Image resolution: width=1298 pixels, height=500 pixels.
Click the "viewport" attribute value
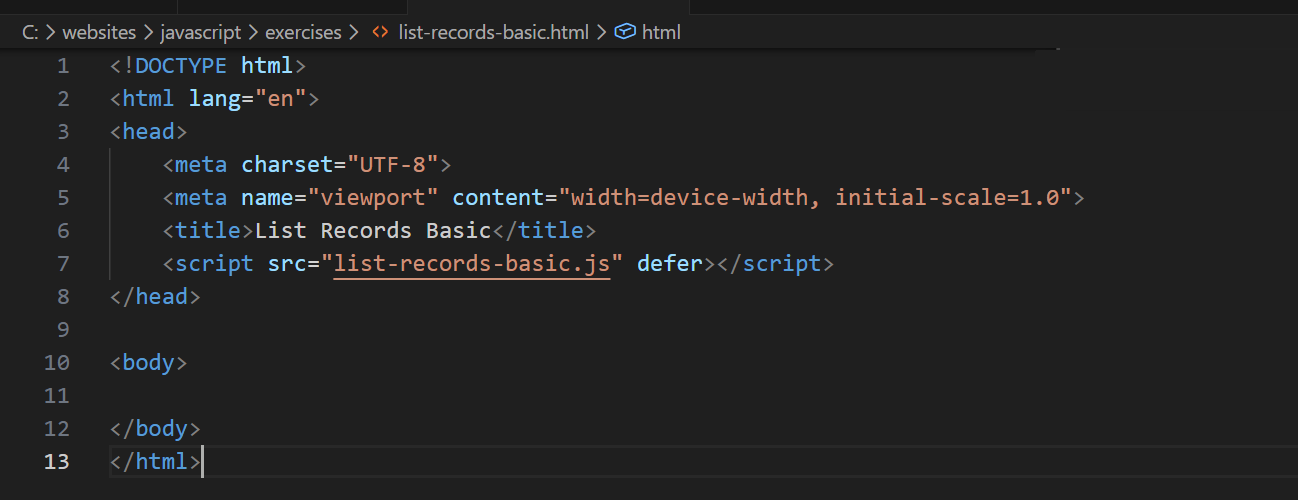tap(373, 198)
